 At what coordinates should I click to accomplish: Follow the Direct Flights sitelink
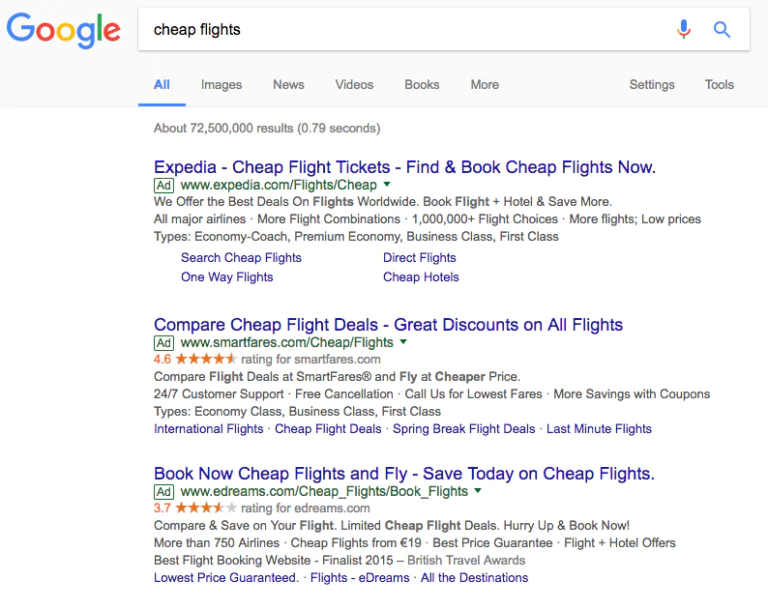419,257
